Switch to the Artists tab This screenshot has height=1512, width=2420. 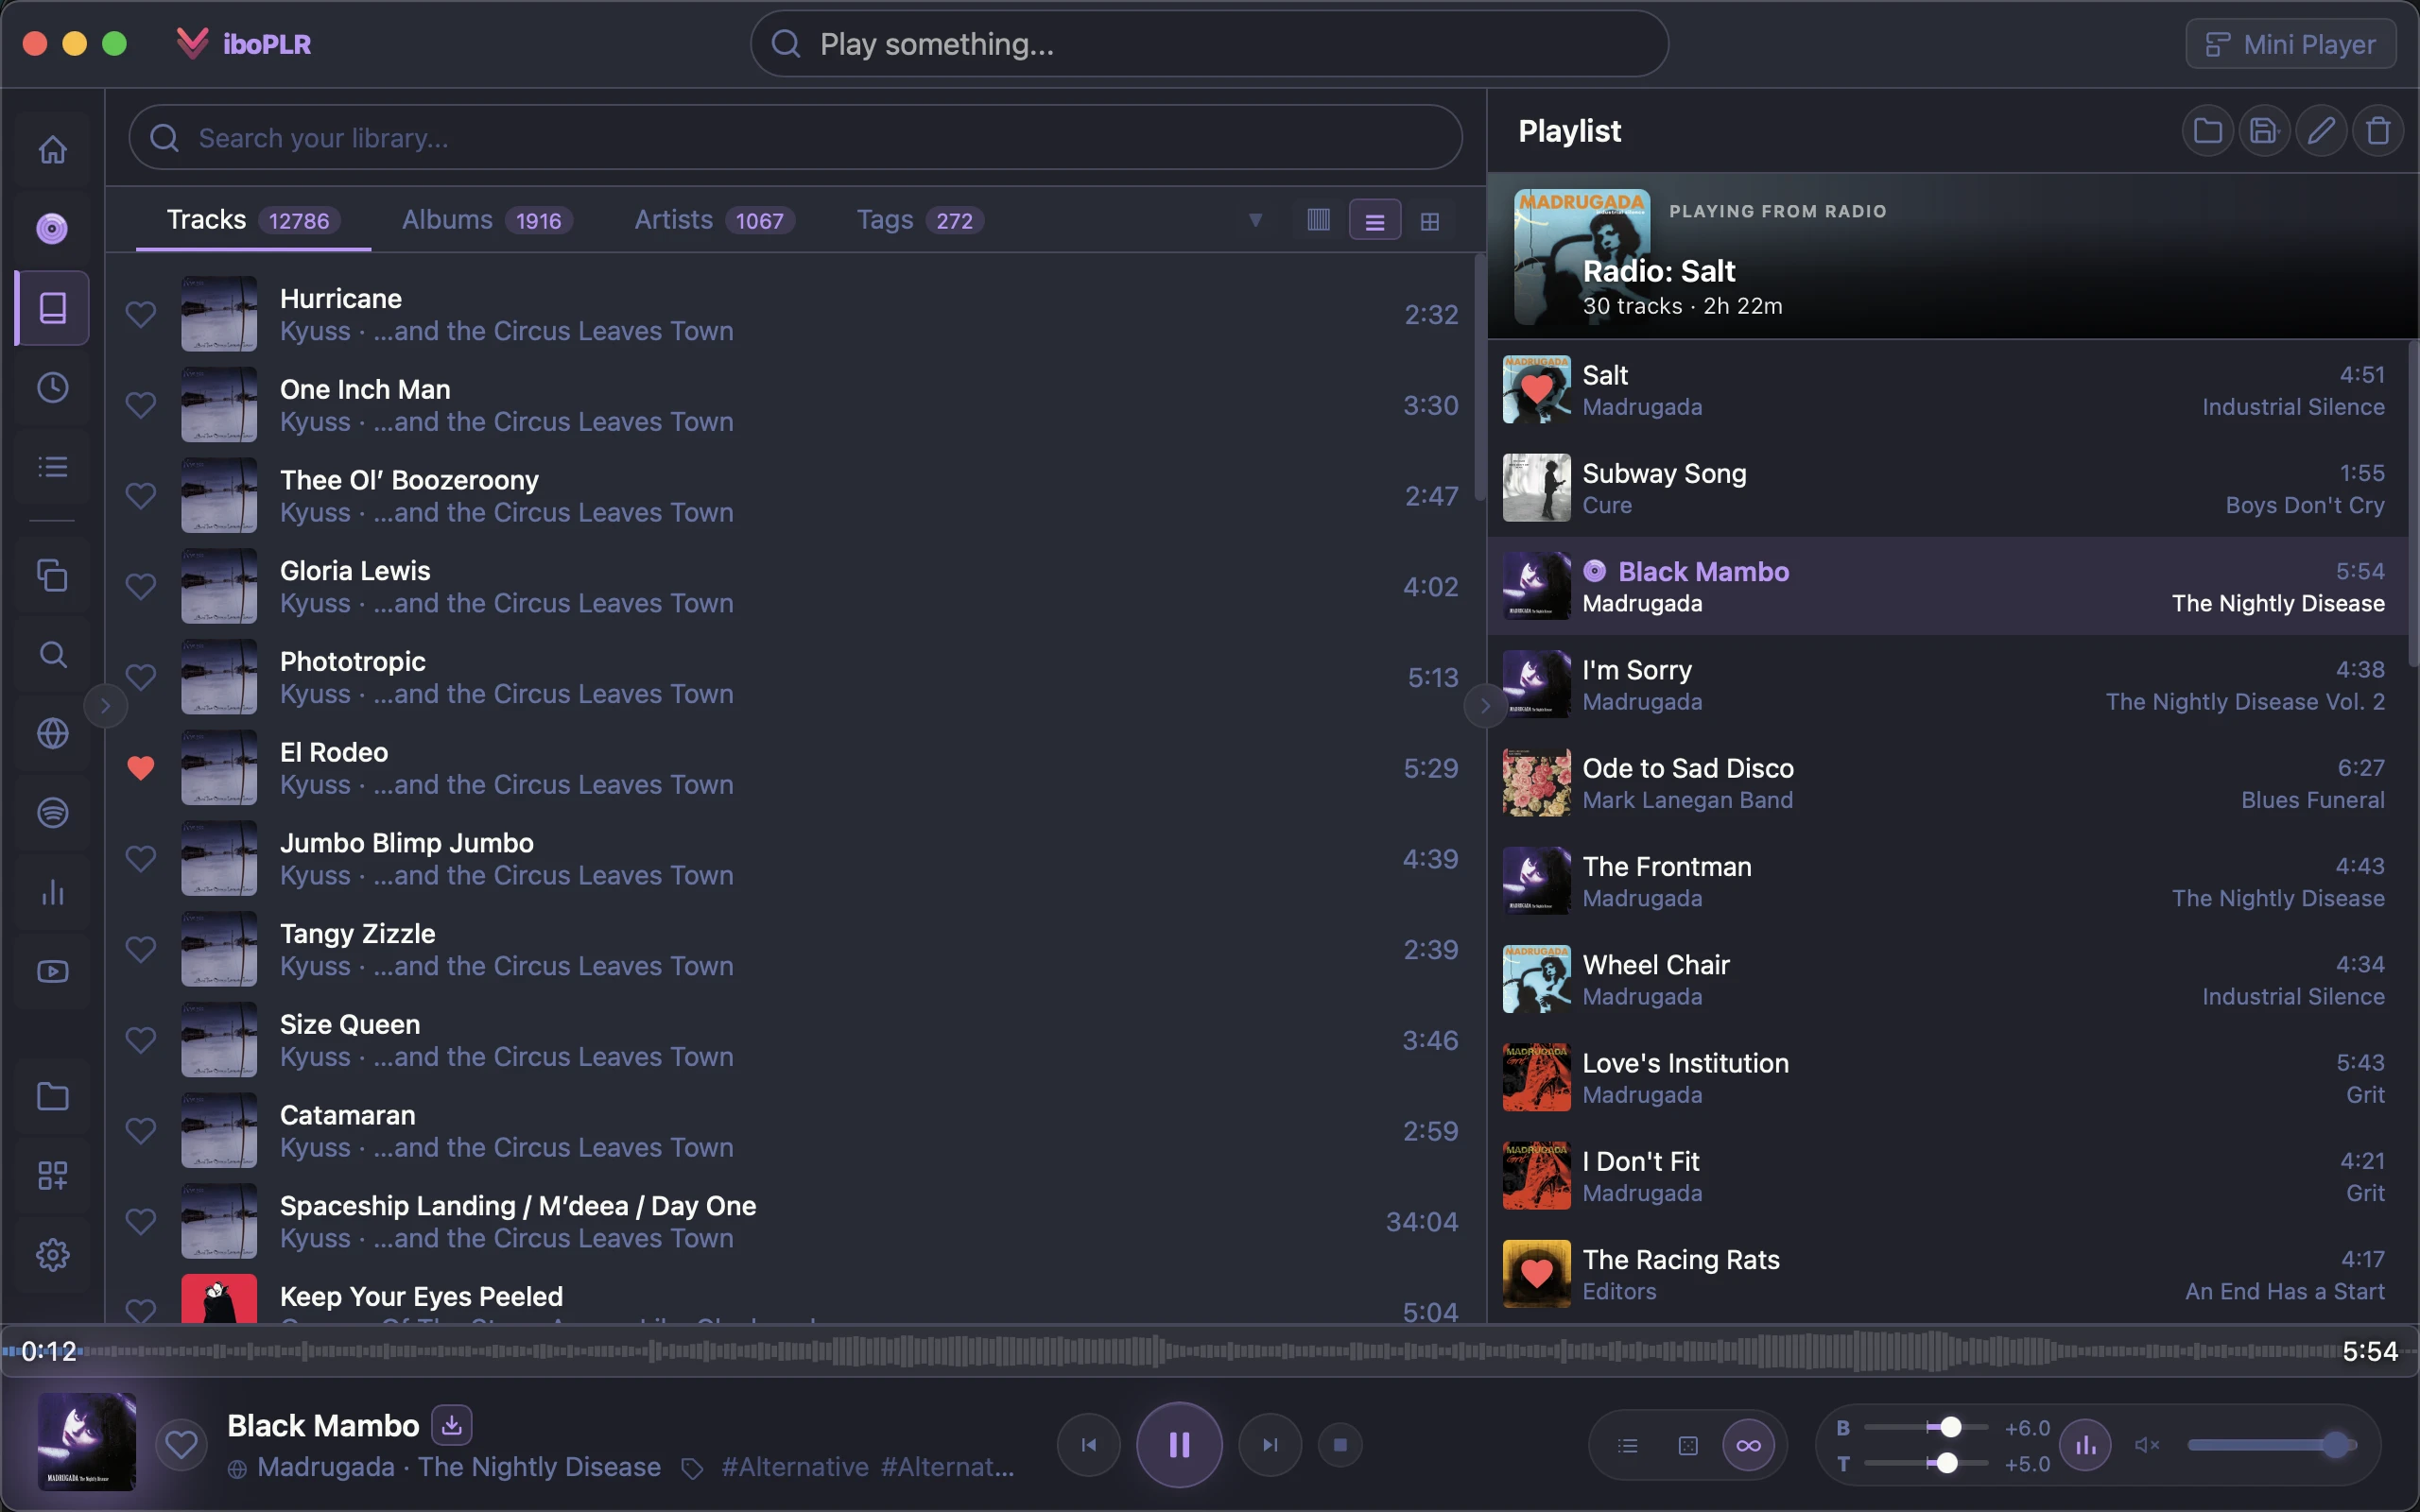[715, 220]
